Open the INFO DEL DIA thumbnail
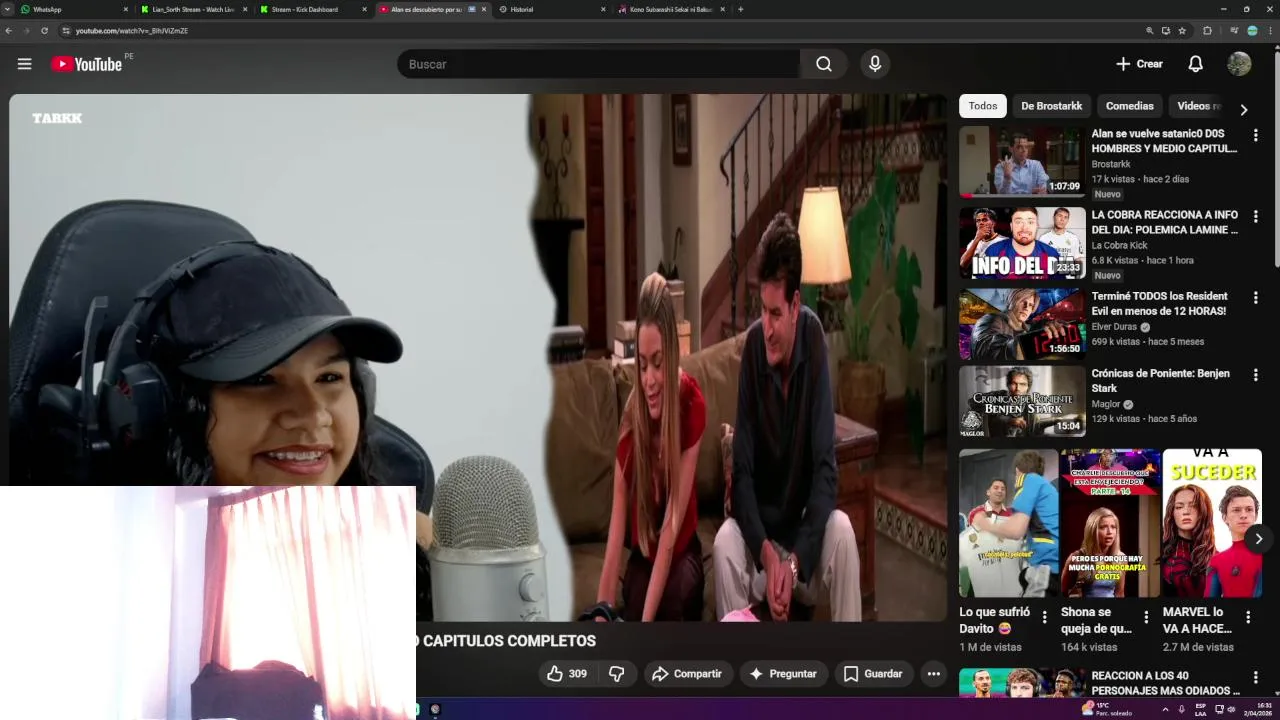 coord(1022,243)
